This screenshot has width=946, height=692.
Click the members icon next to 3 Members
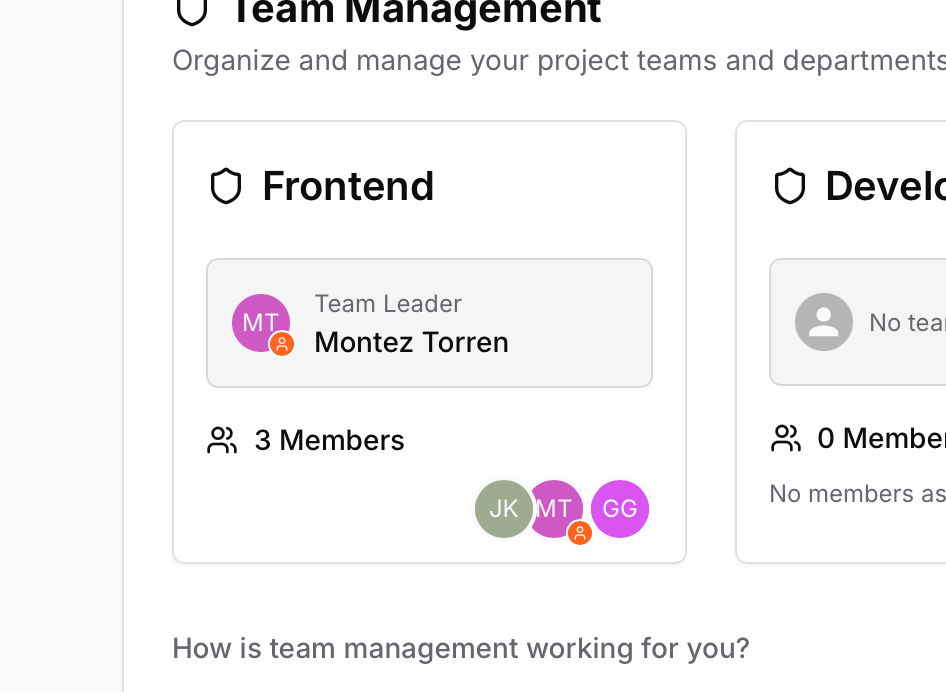[222, 439]
